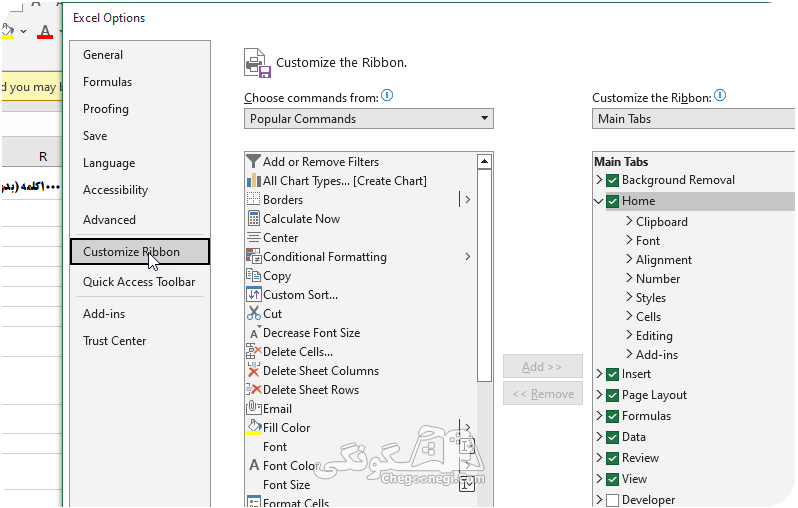Expand the Alignment group
Viewport: 798px width, 508px height.
[630, 259]
